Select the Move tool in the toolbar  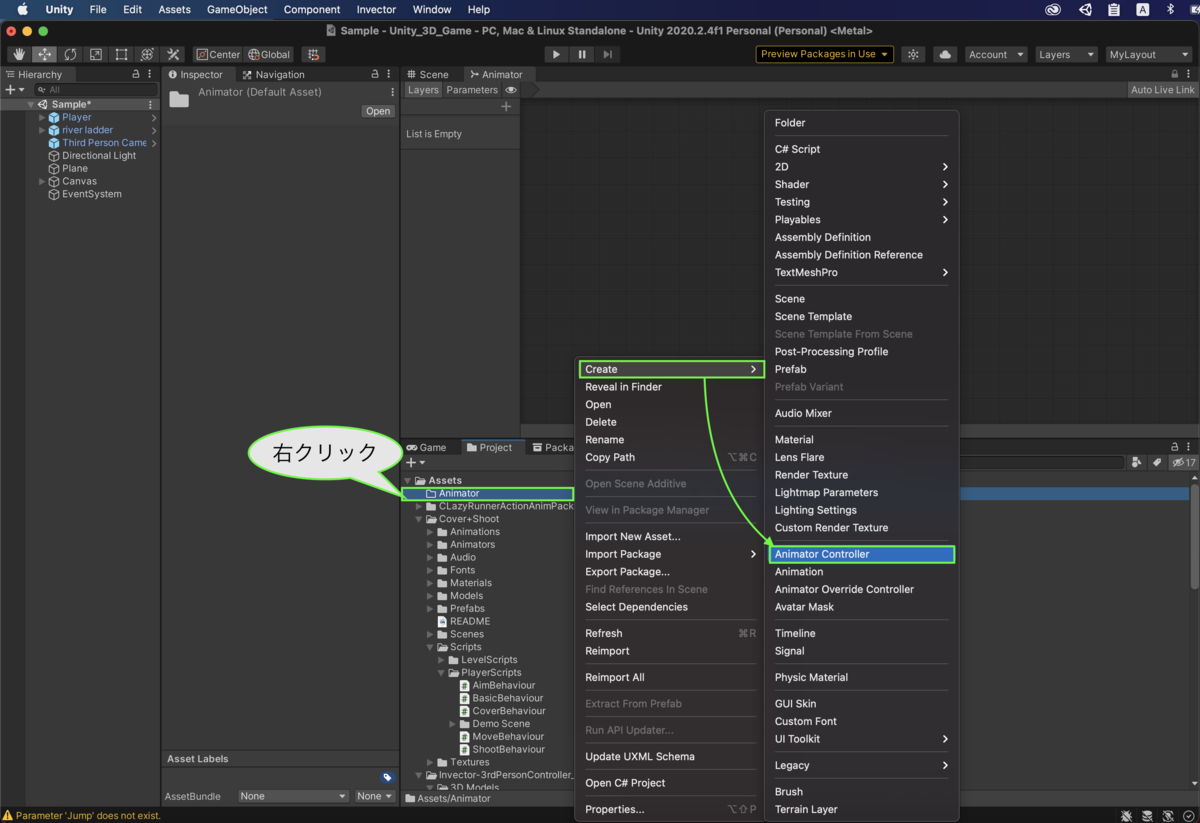[44, 54]
